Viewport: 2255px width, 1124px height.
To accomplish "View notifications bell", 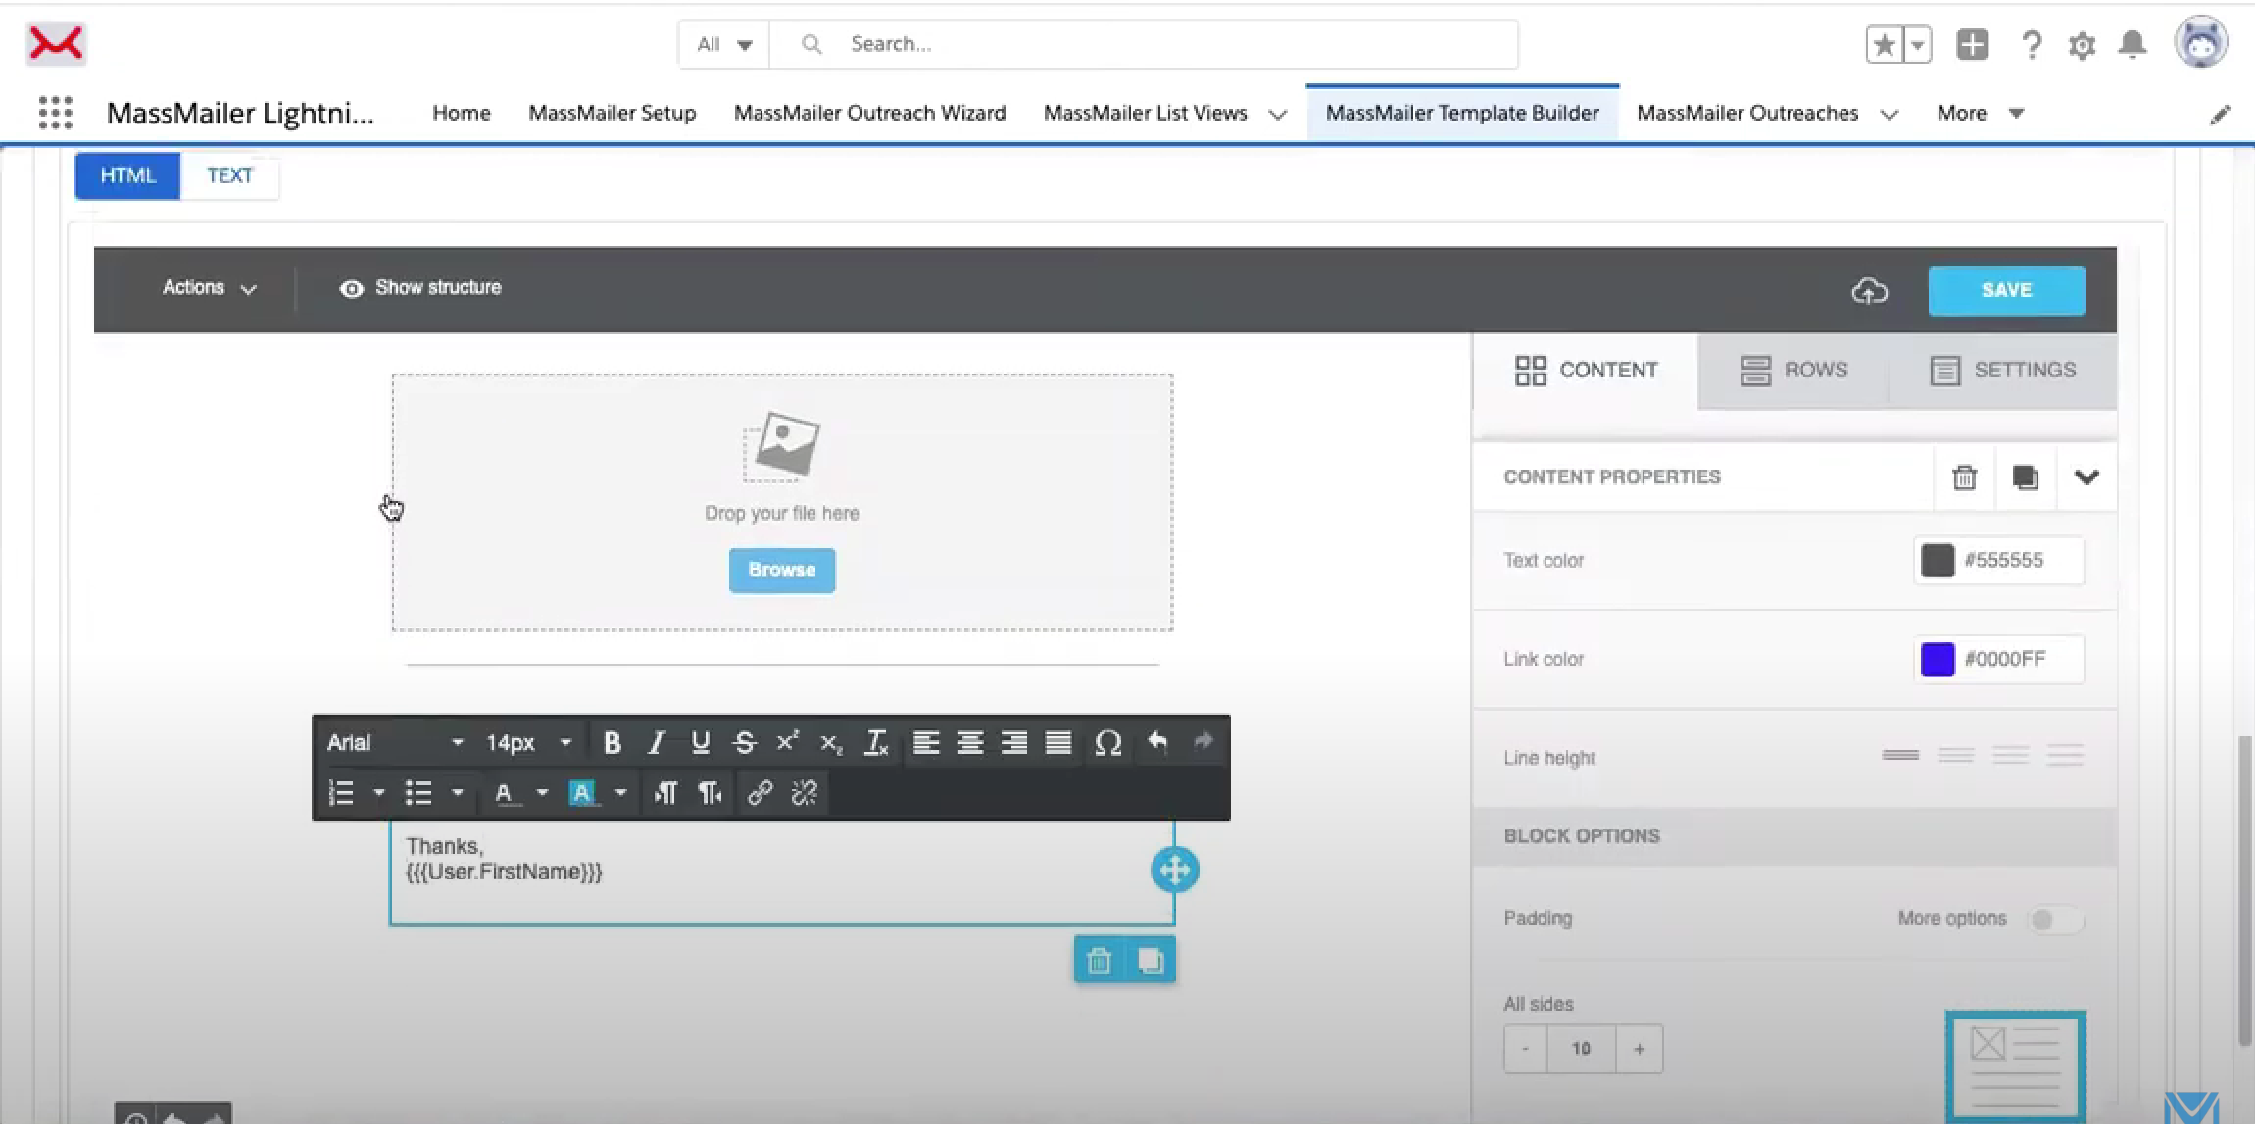I will [2133, 45].
